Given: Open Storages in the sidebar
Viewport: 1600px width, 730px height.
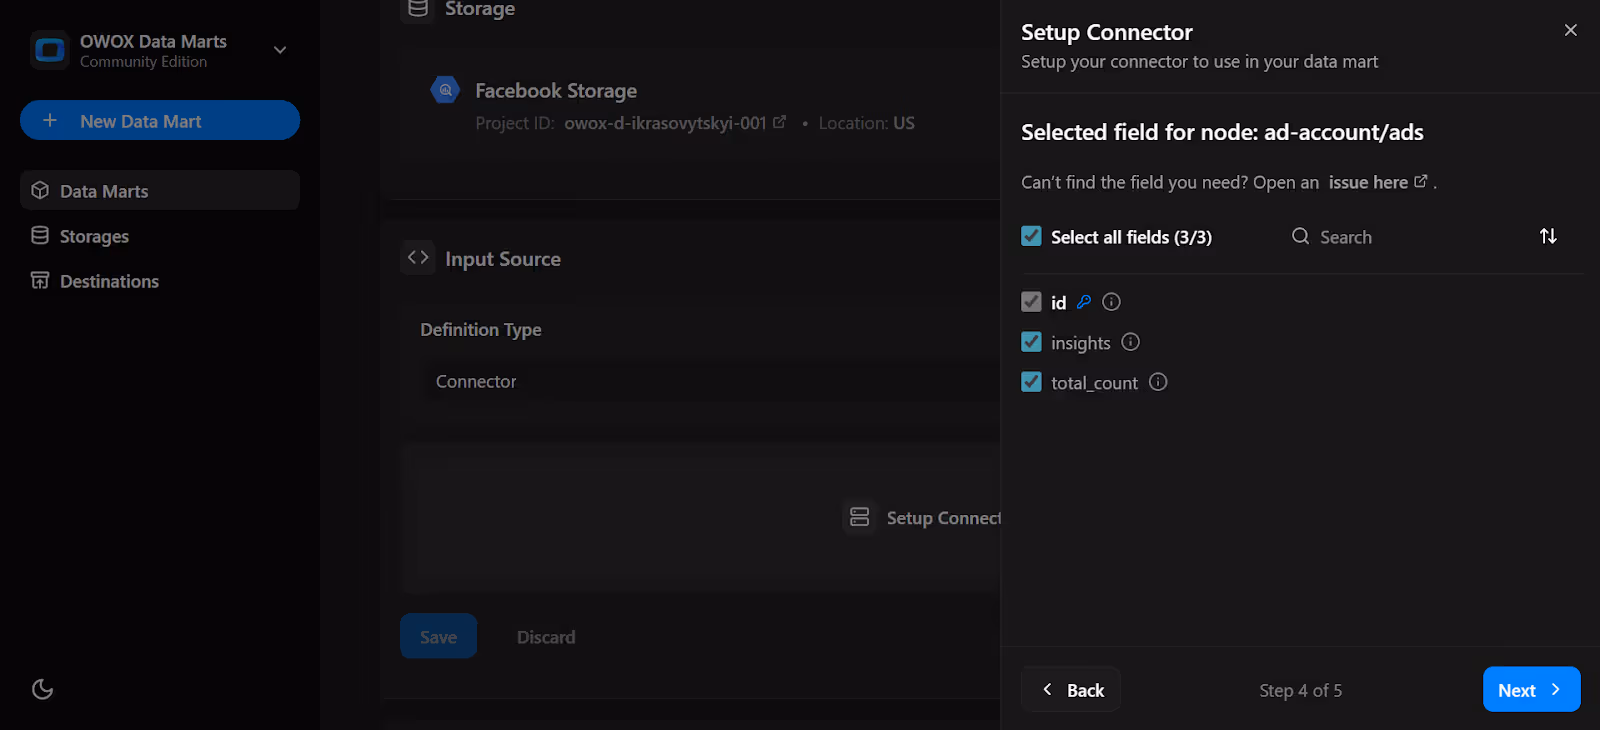Looking at the screenshot, I should click(160, 236).
